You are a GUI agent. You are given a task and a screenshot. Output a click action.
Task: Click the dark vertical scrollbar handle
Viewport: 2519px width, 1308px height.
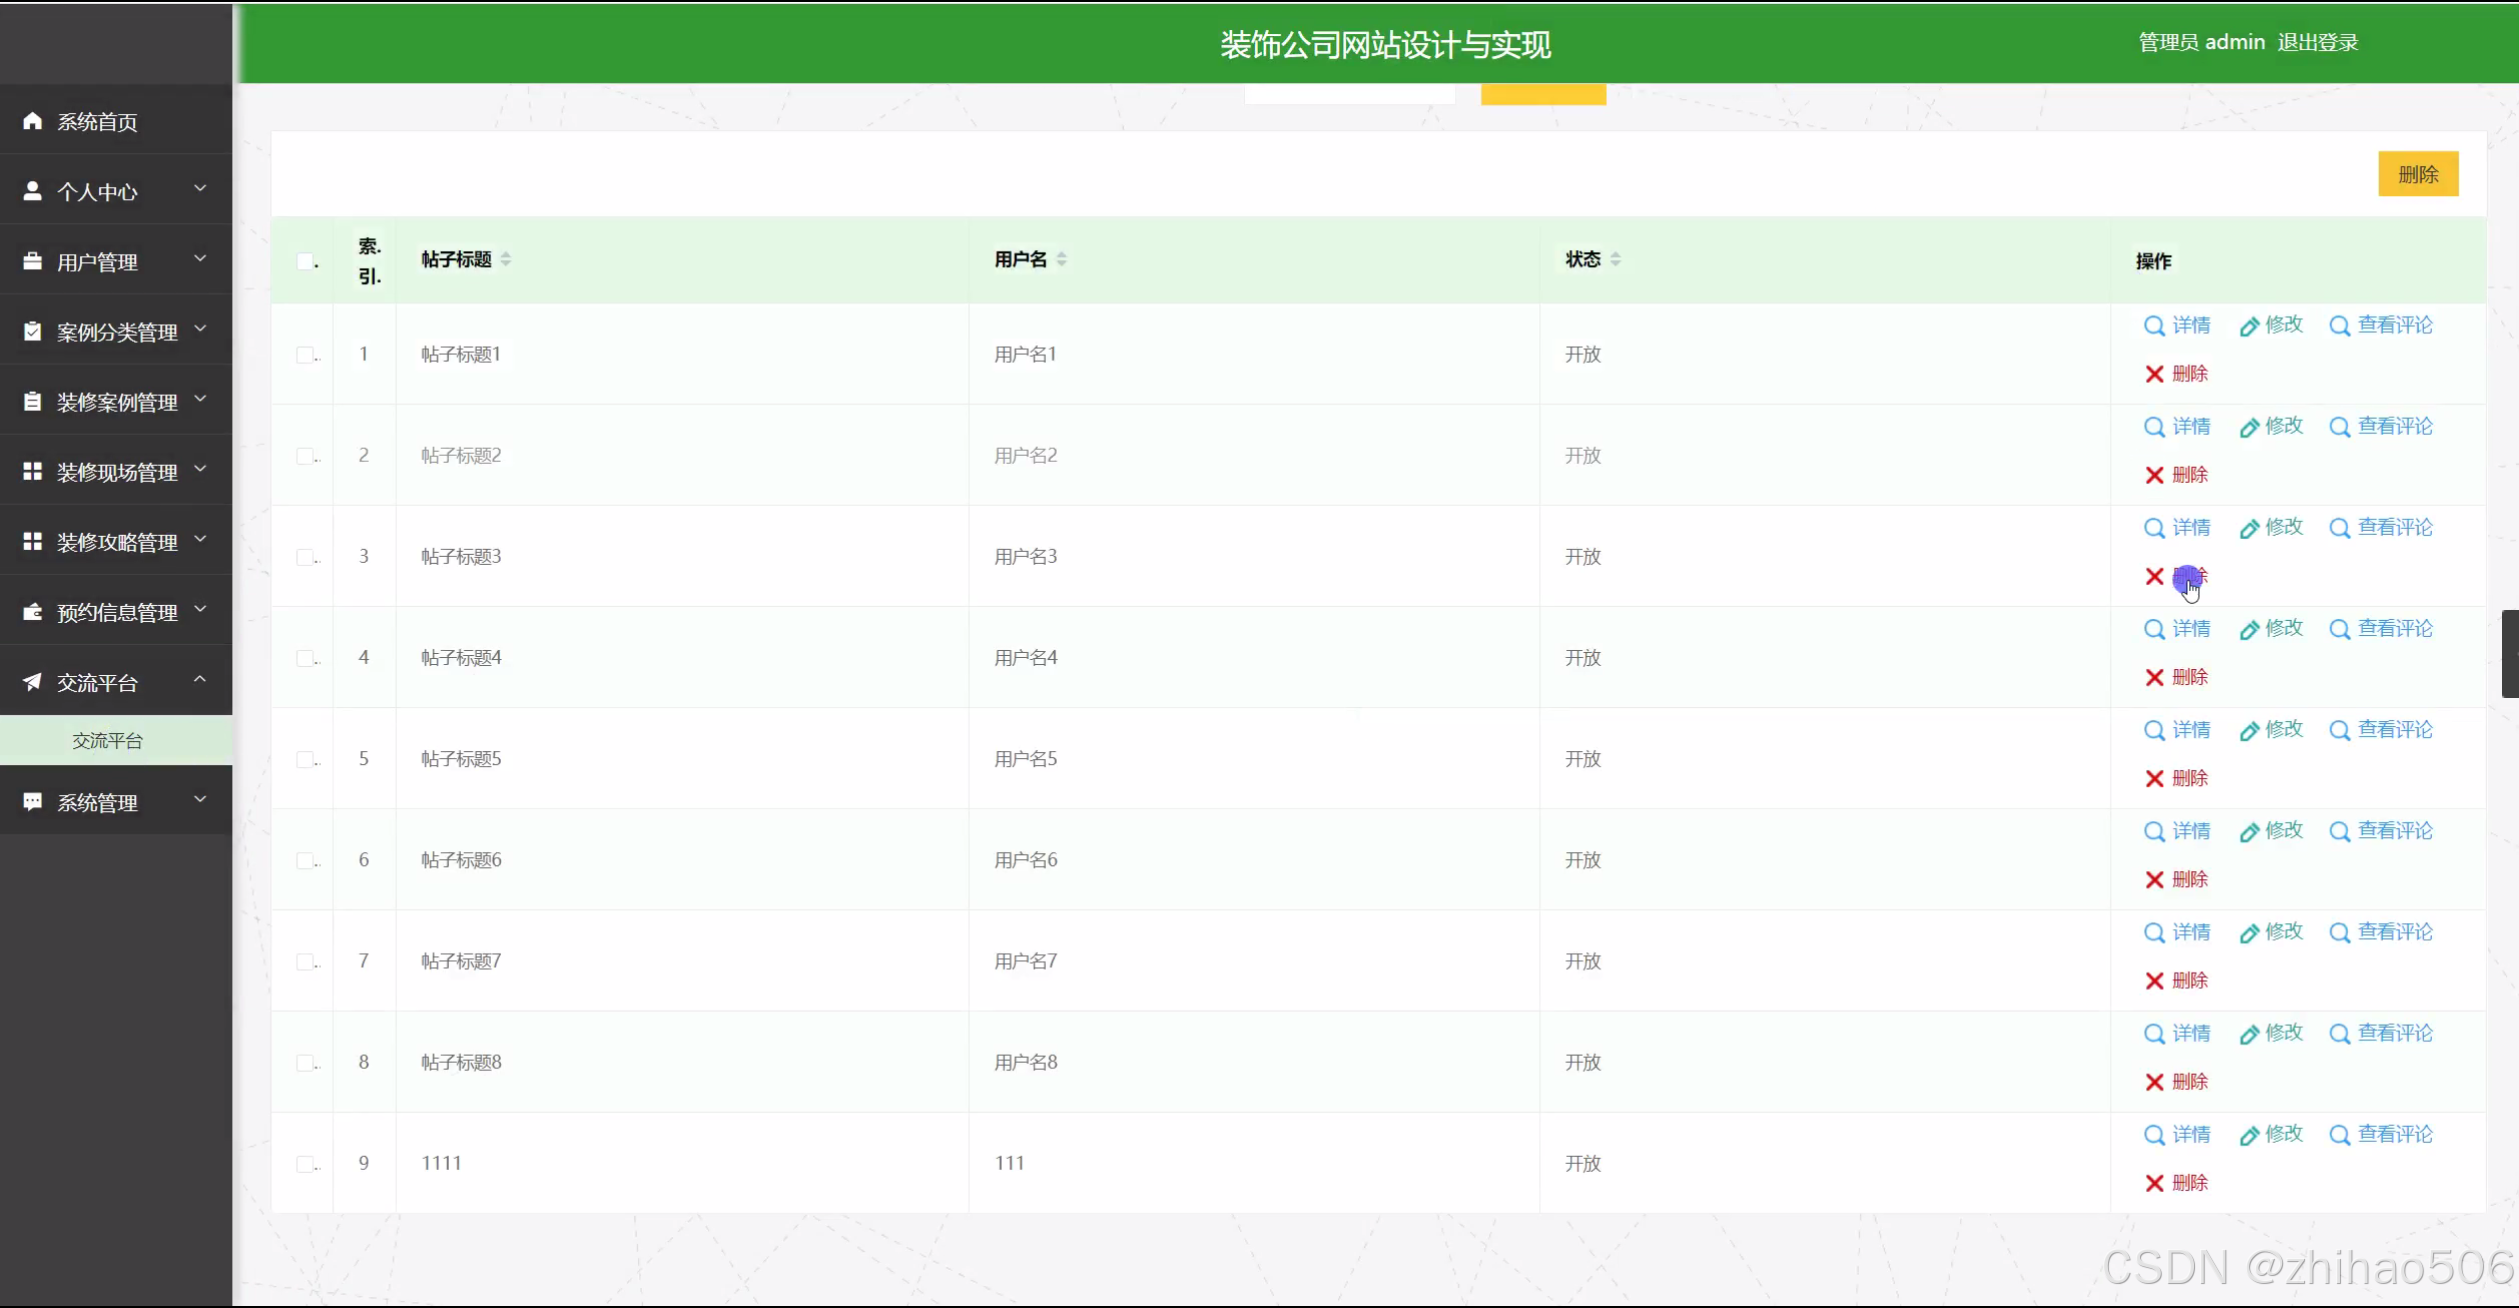(x=2510, y=654)
